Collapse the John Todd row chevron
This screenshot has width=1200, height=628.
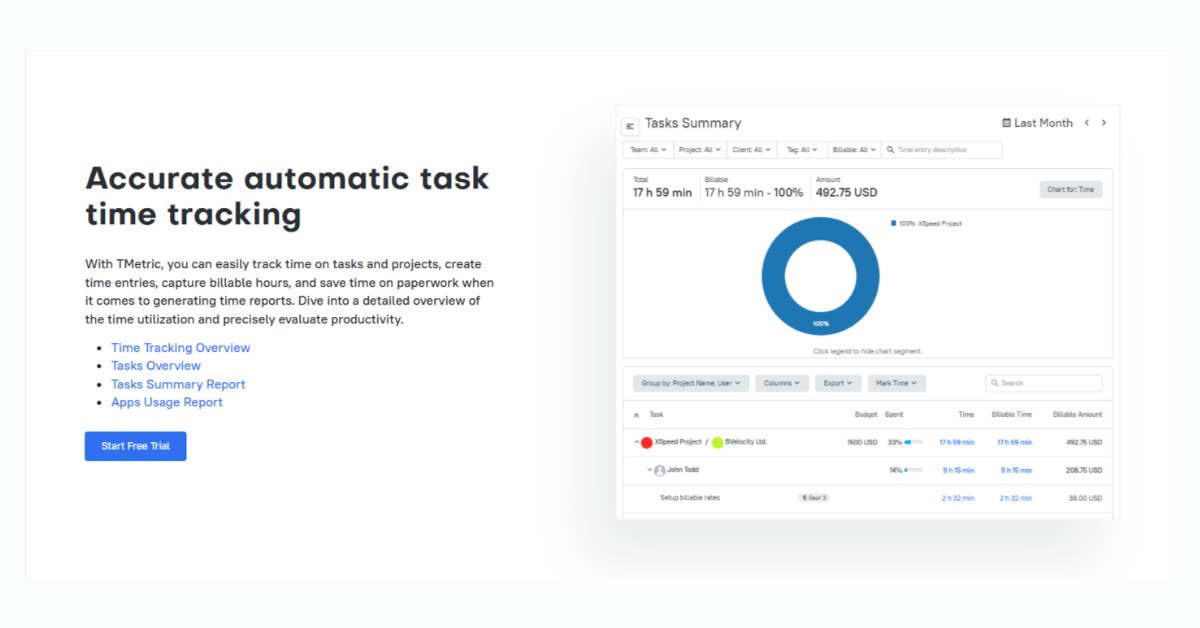(x=649, y=470)
